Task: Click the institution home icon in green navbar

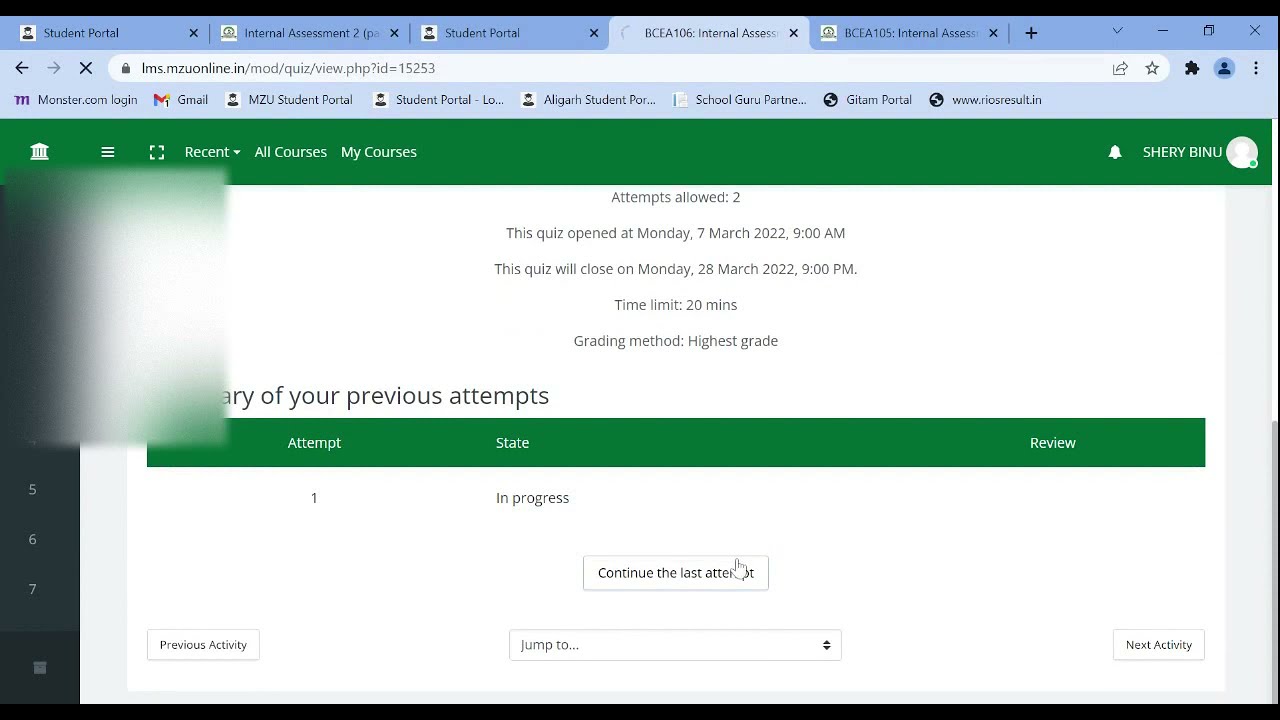Action: [40, 152]
